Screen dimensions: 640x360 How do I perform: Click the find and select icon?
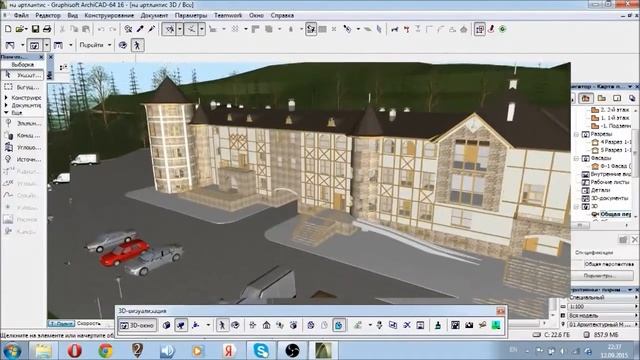(x=128, y=29)
